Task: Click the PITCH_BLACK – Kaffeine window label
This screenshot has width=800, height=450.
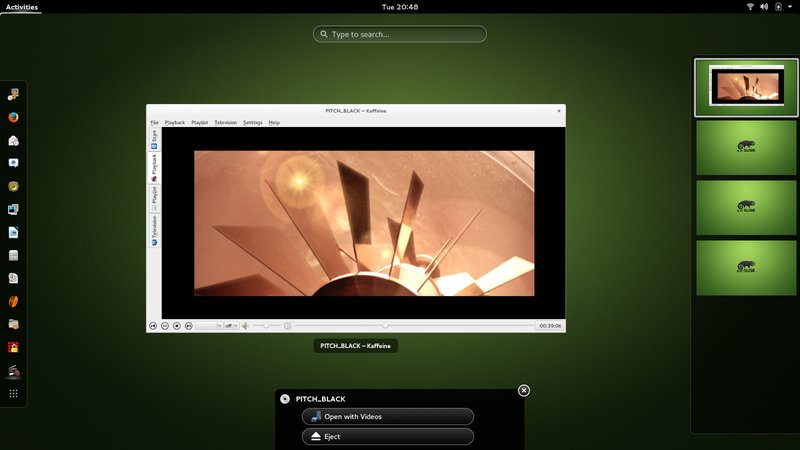Action: (356, 346)
